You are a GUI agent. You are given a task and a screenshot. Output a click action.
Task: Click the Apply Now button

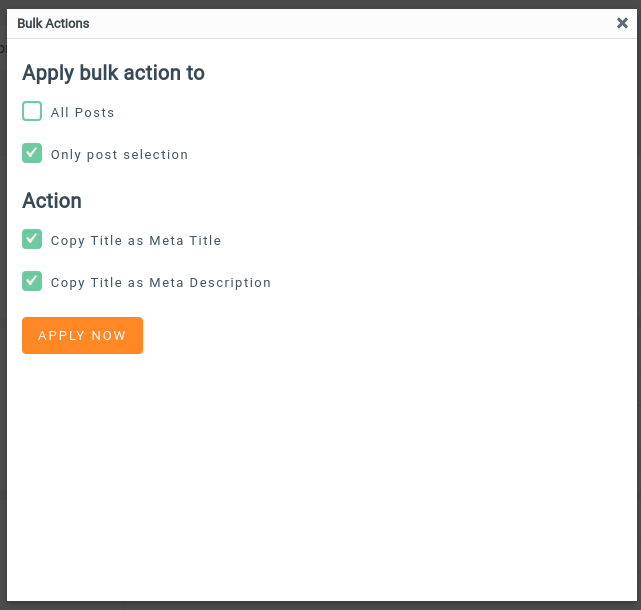(x=82, y=336)
